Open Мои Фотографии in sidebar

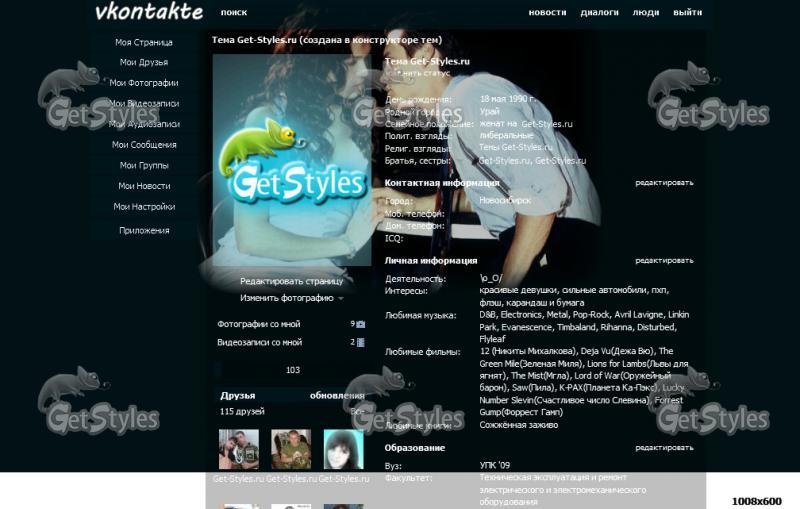[144, 83]
